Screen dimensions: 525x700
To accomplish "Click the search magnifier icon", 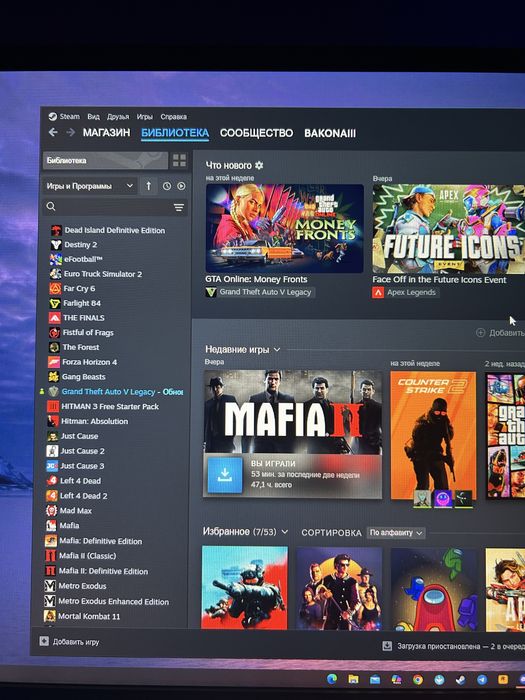I will 51,206.
